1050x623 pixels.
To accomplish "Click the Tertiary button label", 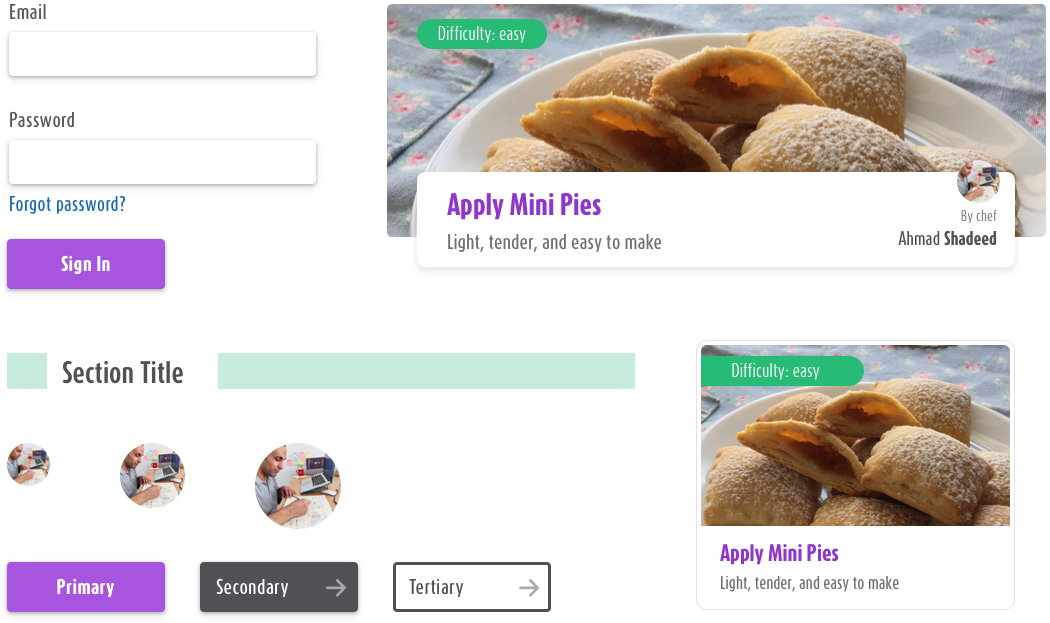I will click(436, 587).
